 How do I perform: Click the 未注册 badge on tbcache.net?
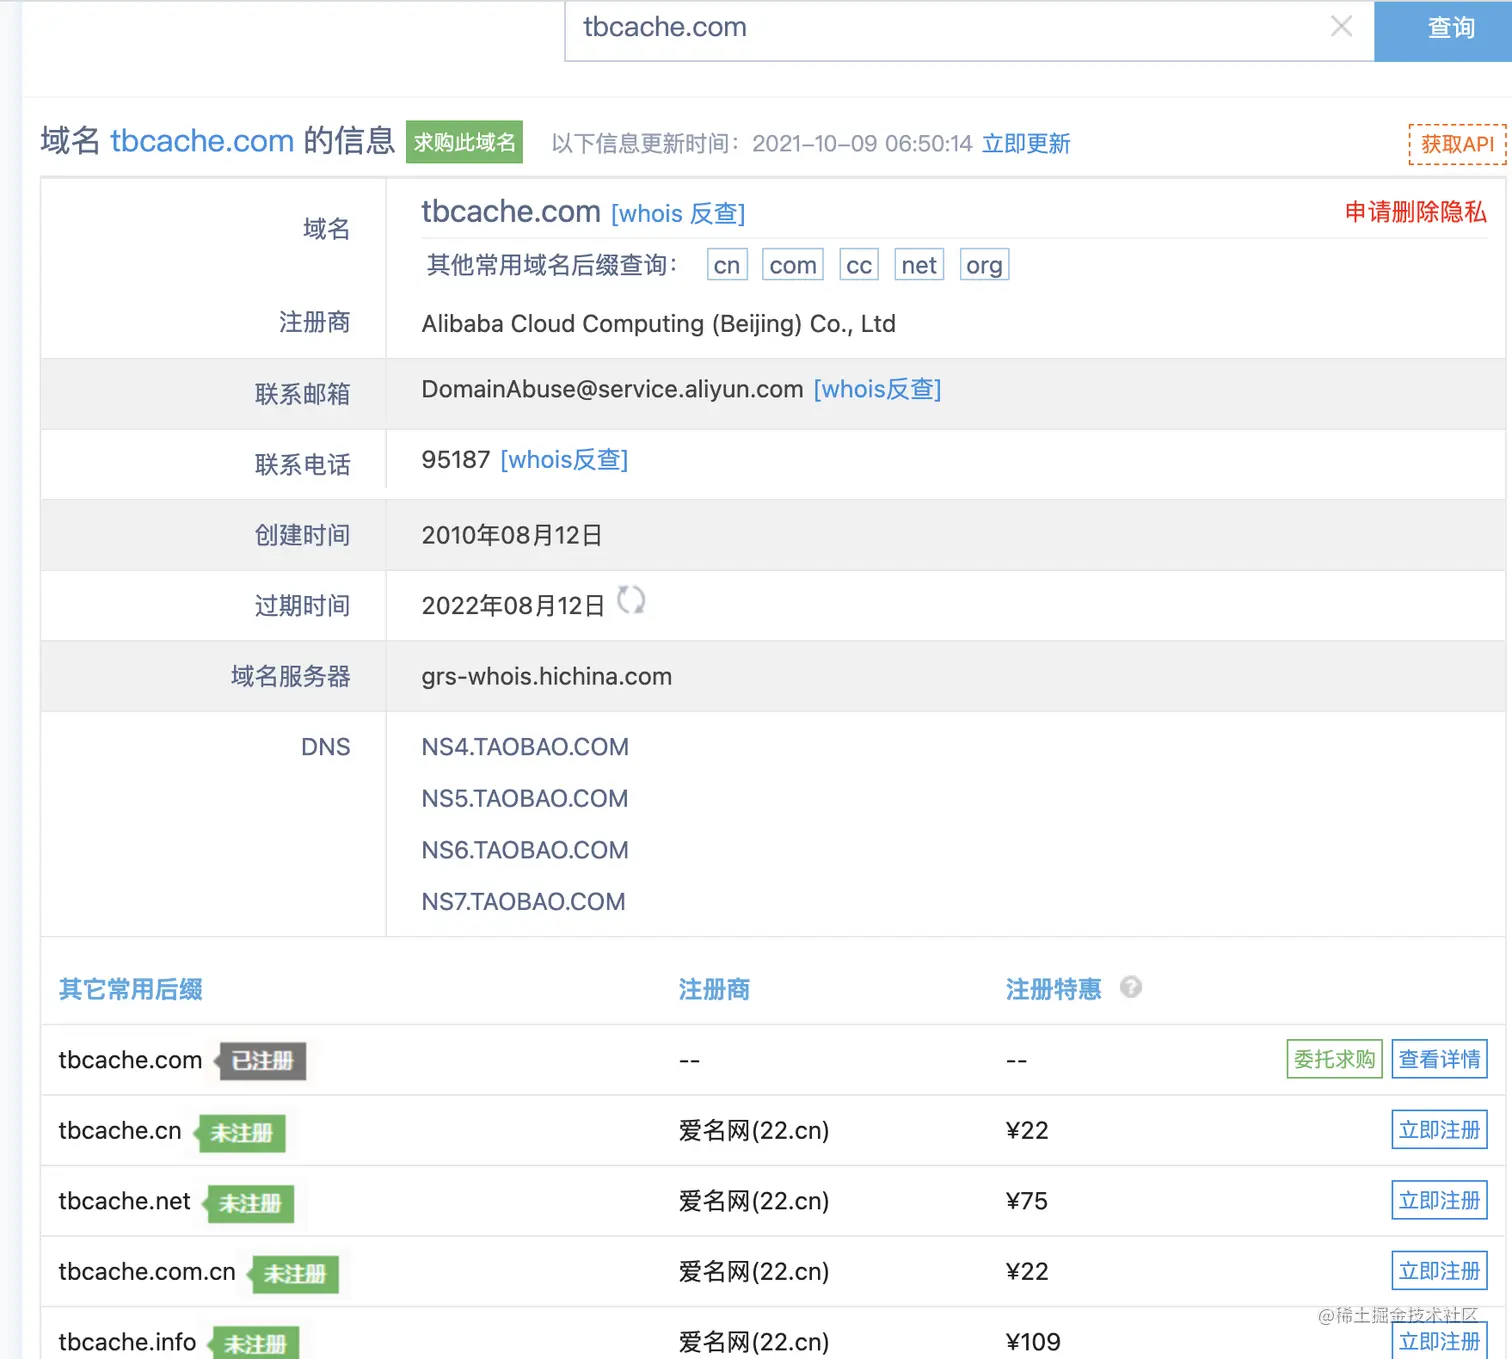[x=249, y=1204]
